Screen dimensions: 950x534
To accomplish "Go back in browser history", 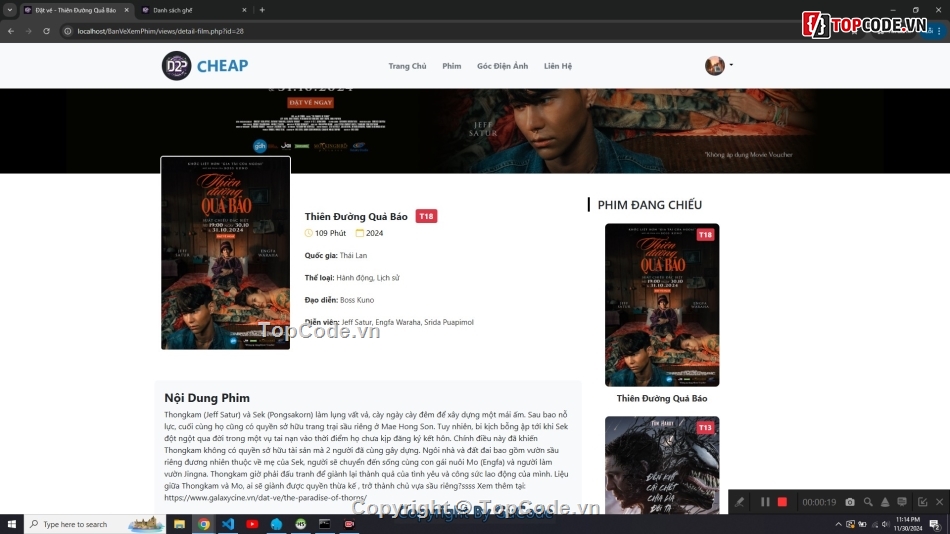I will (11, 31).
